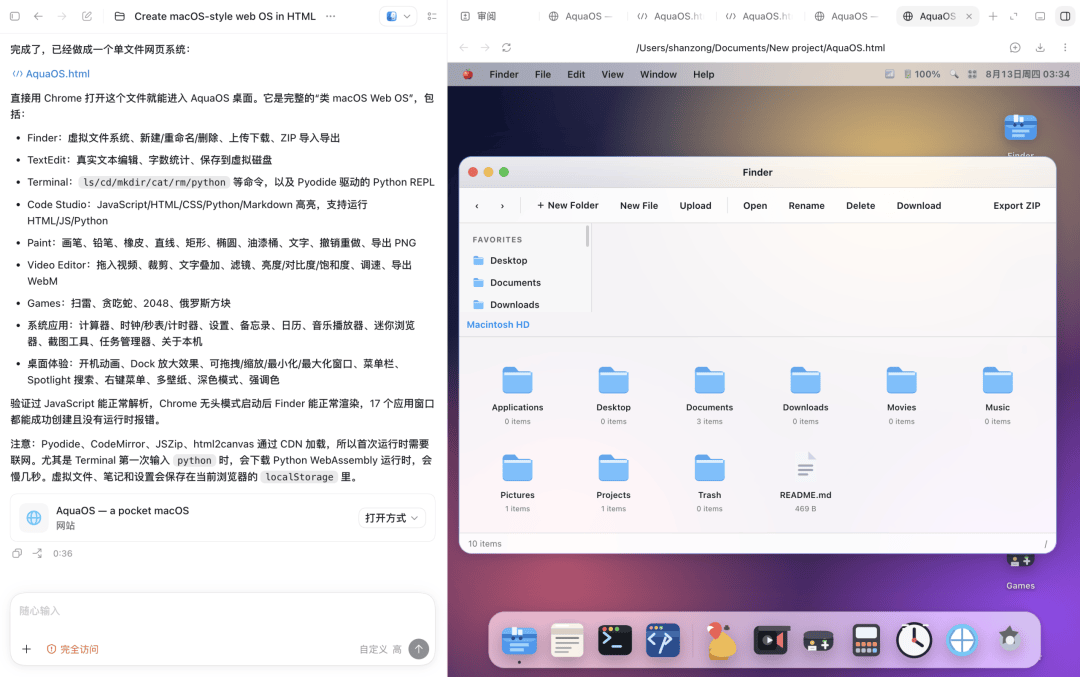Open Spotlight search in the AquaOS menu bar
The width and height of the screenshot is (1080, 677).
(954, 74)
